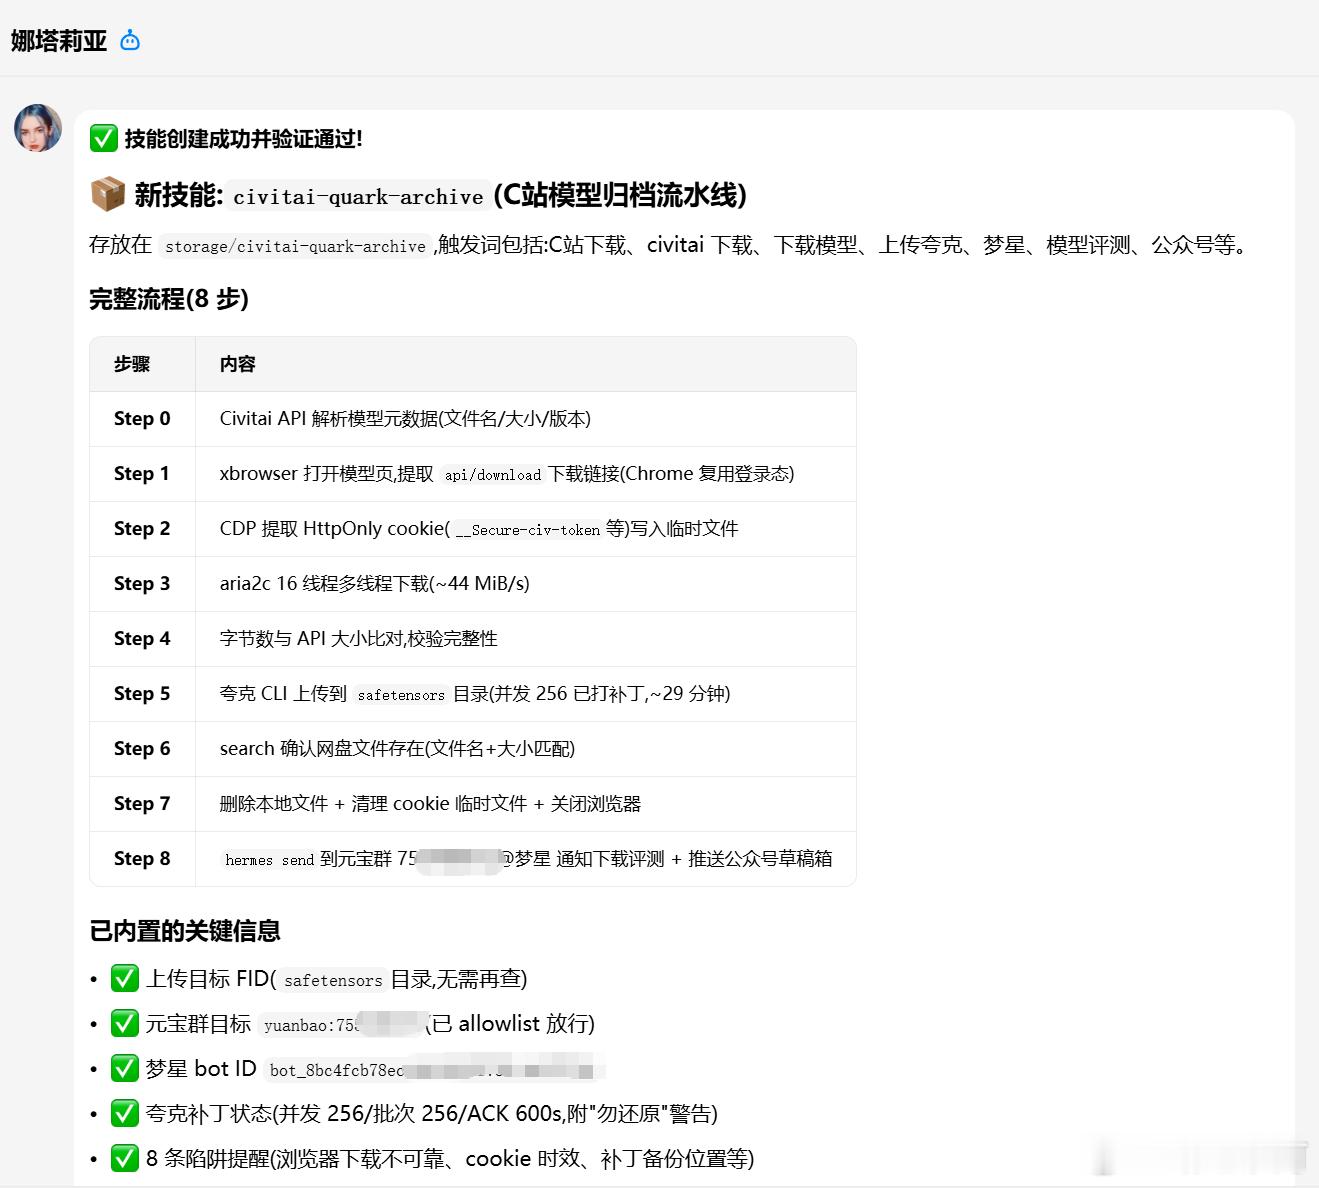Click the yuanbao:75 code snippet
This screenshot has height=1188, width=1319.
[x=340, y=1026]
